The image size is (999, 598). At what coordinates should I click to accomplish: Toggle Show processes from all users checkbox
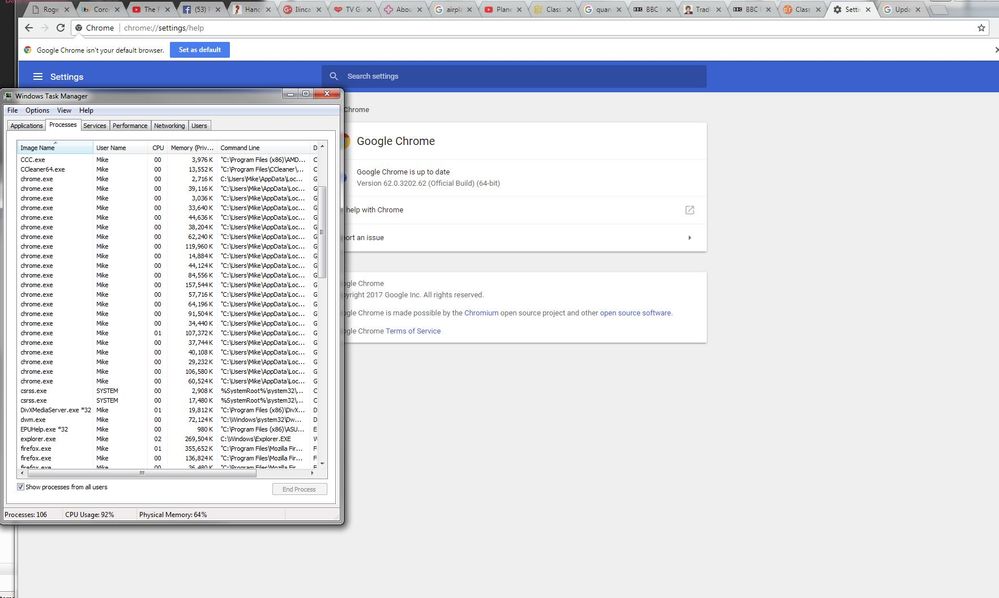21,487
